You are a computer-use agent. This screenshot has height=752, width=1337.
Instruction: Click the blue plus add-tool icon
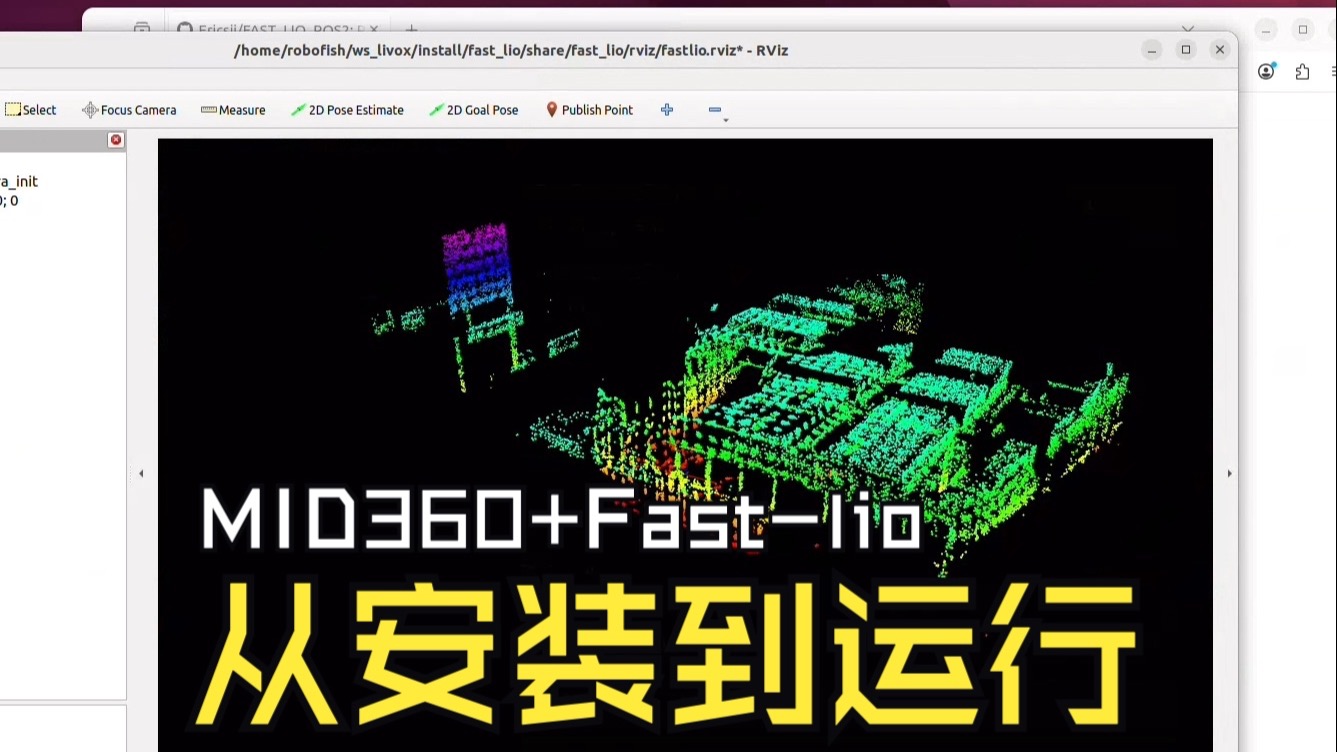click(667, 110)
